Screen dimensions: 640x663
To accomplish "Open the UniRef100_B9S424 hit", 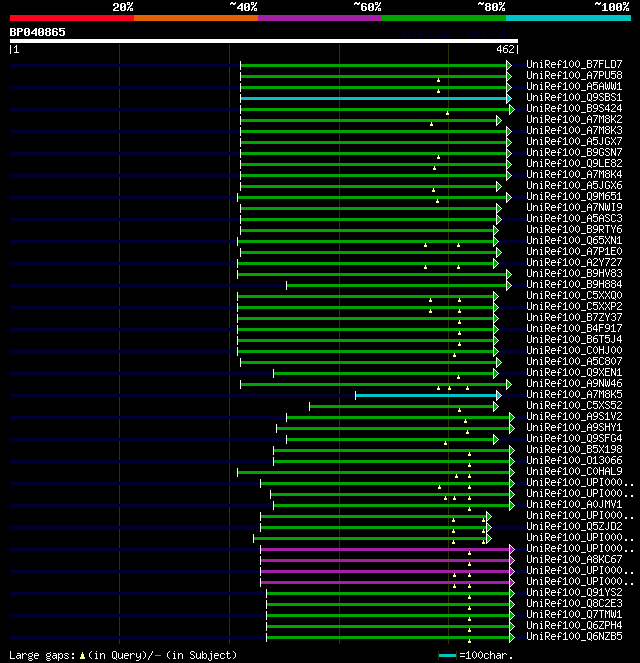I will pos(574,108).
